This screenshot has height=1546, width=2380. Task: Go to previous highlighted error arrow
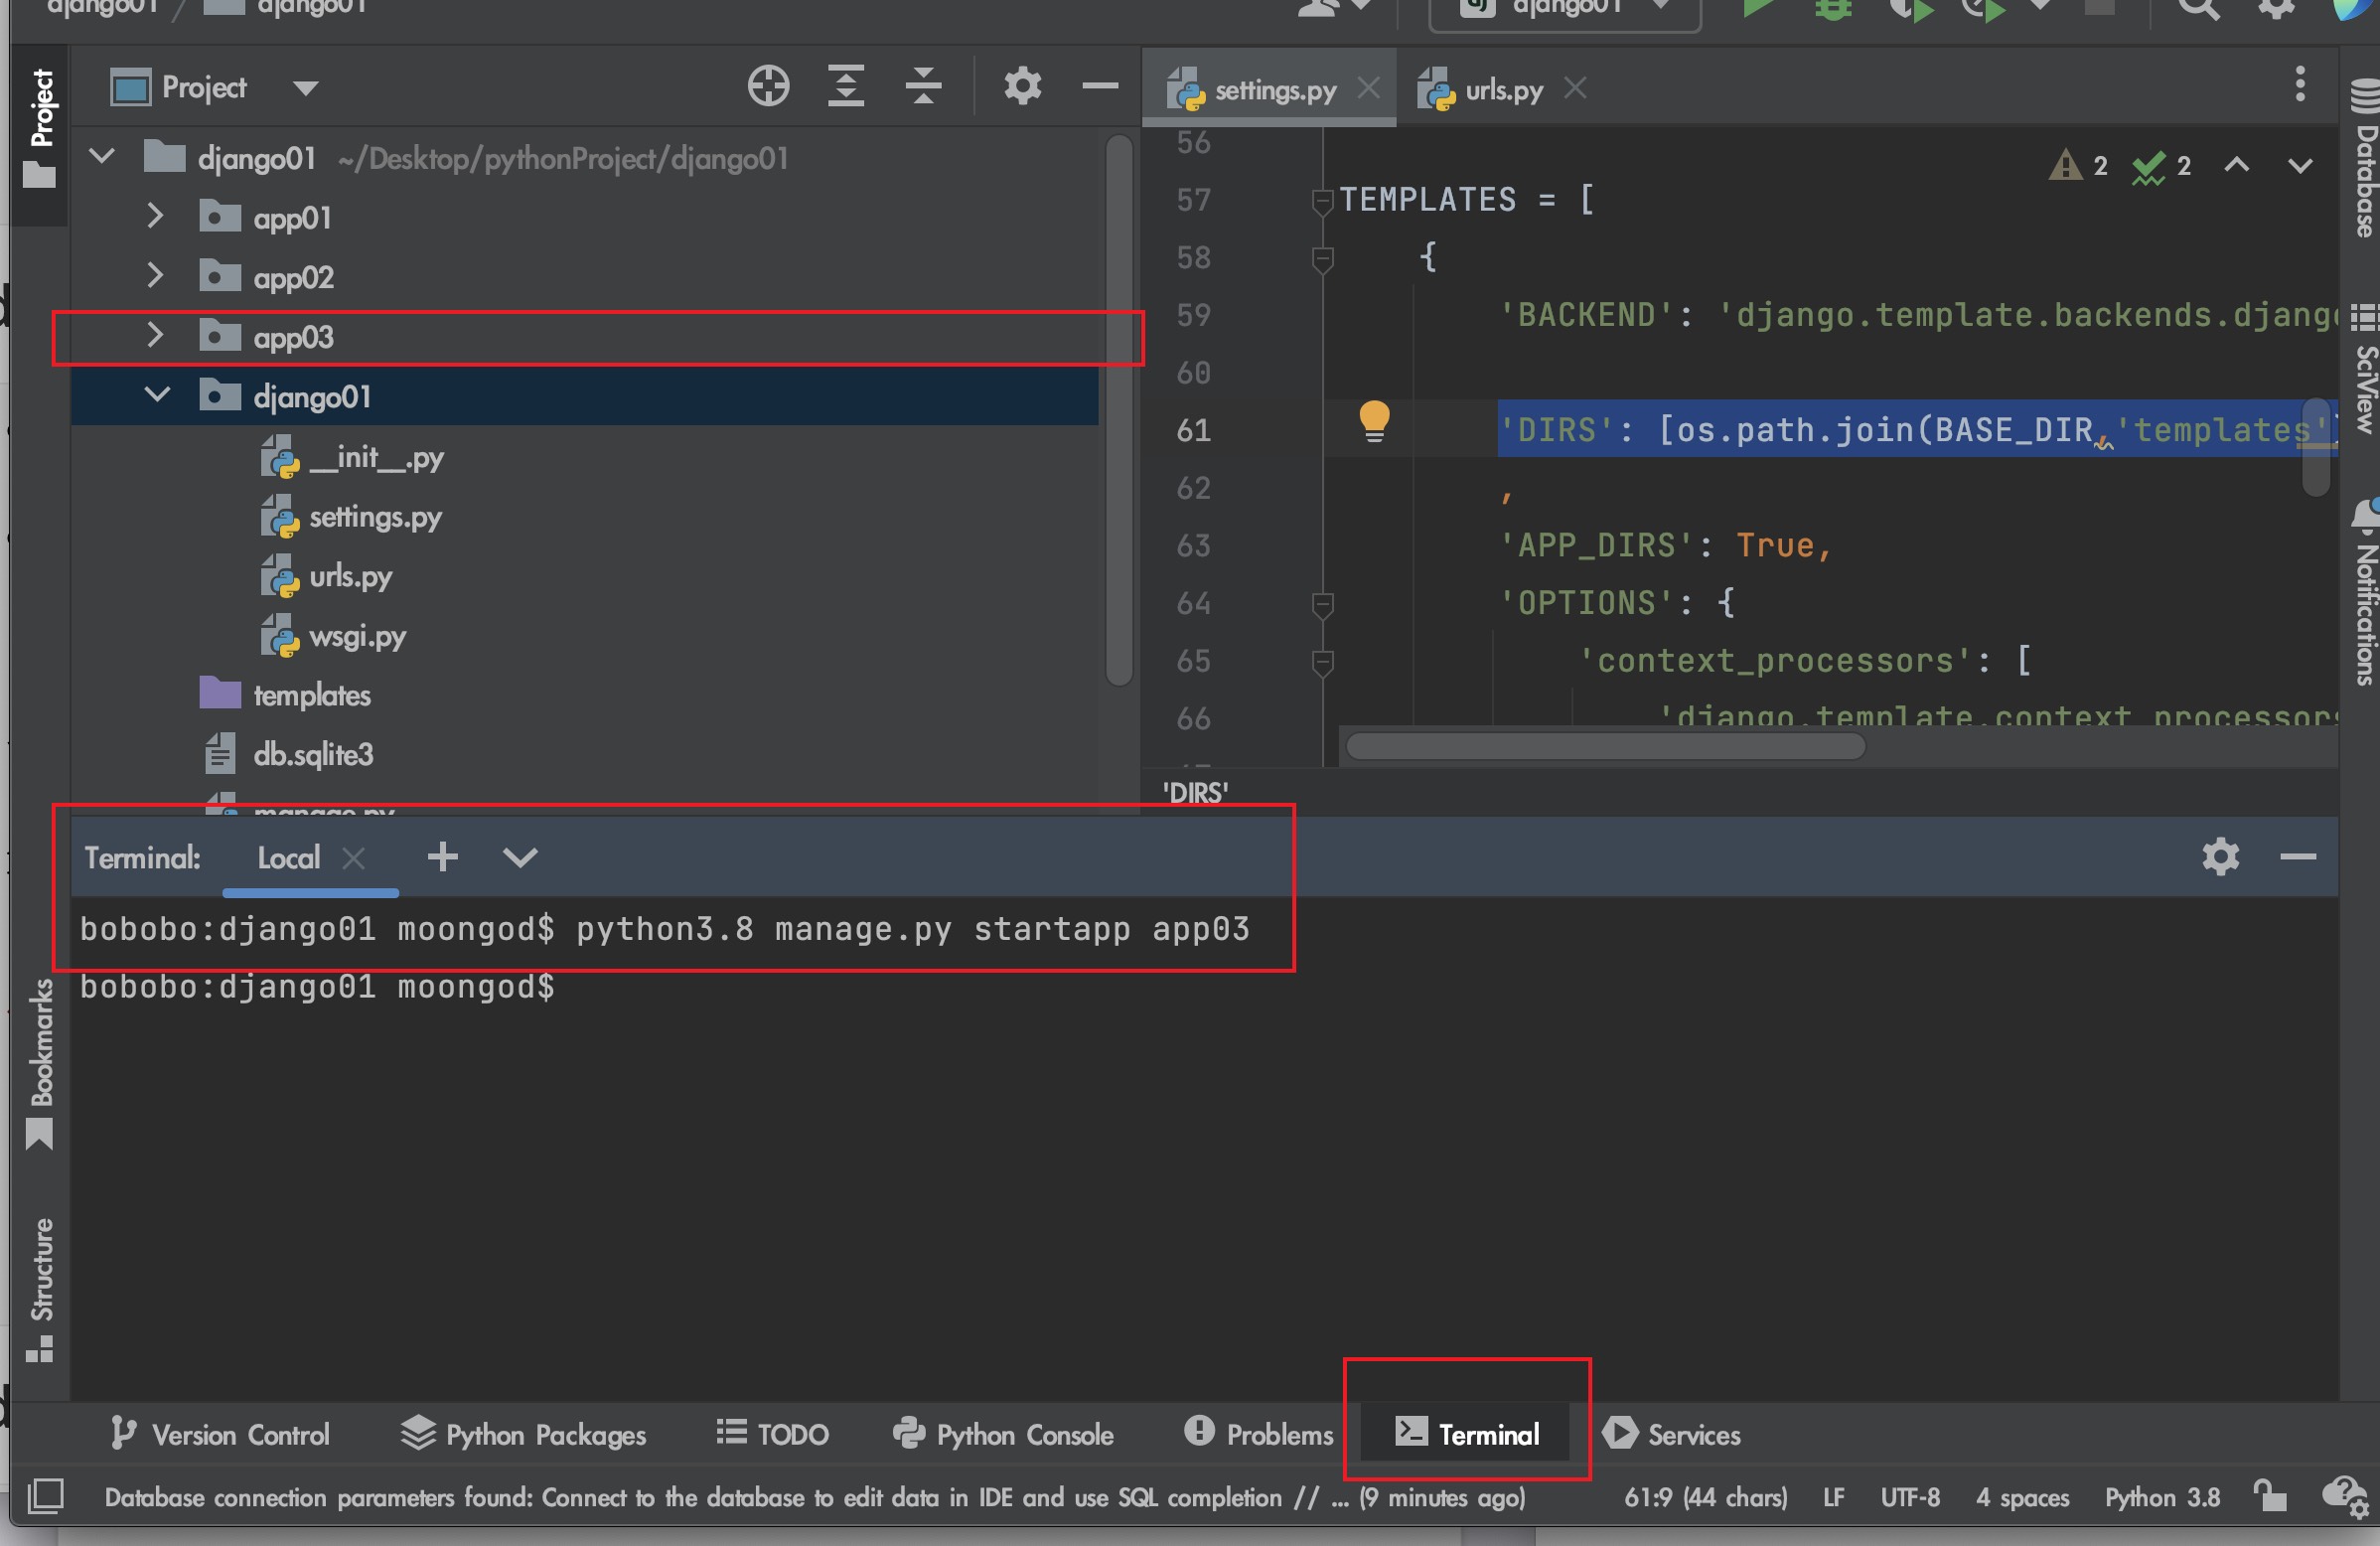tap(2237, 165)
